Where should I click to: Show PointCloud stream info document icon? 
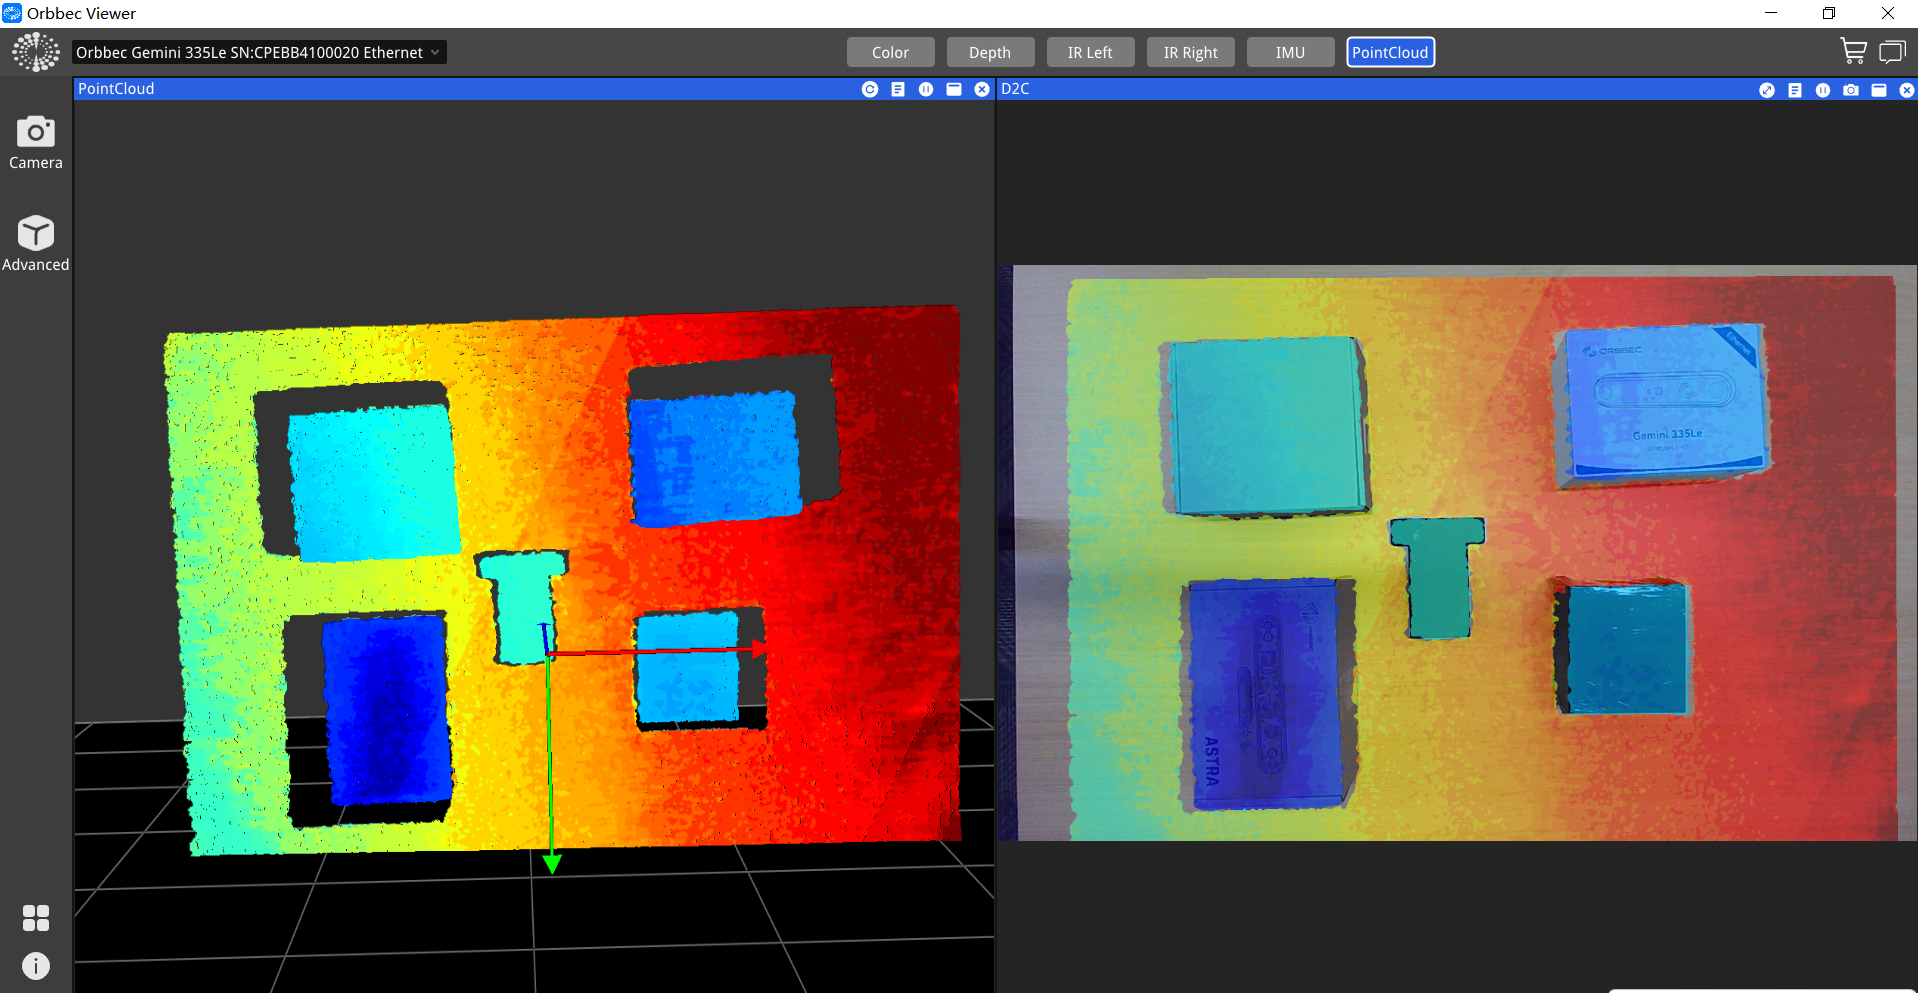[898, 89]
